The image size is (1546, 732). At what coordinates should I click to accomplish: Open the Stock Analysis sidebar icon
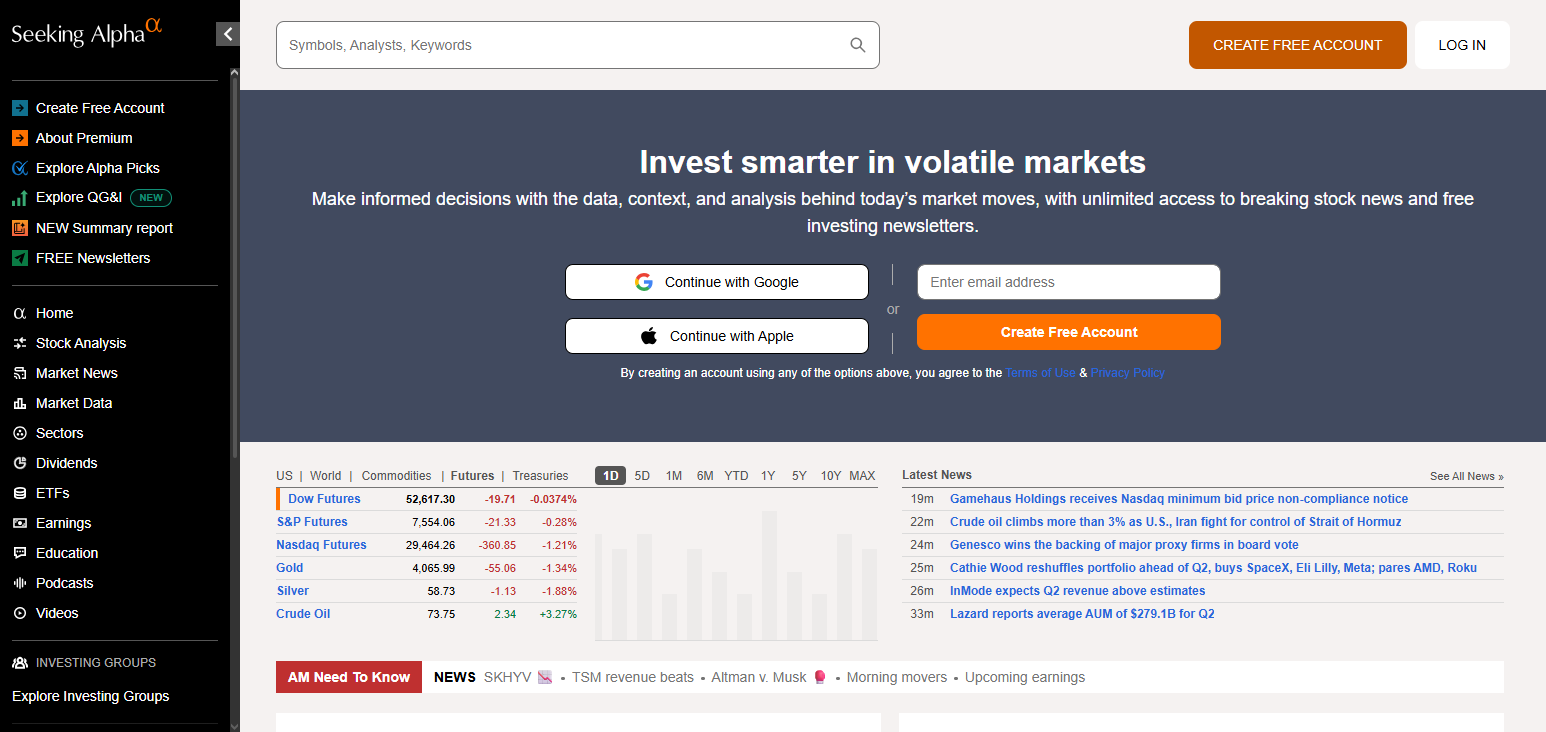(x=19, y=343)
